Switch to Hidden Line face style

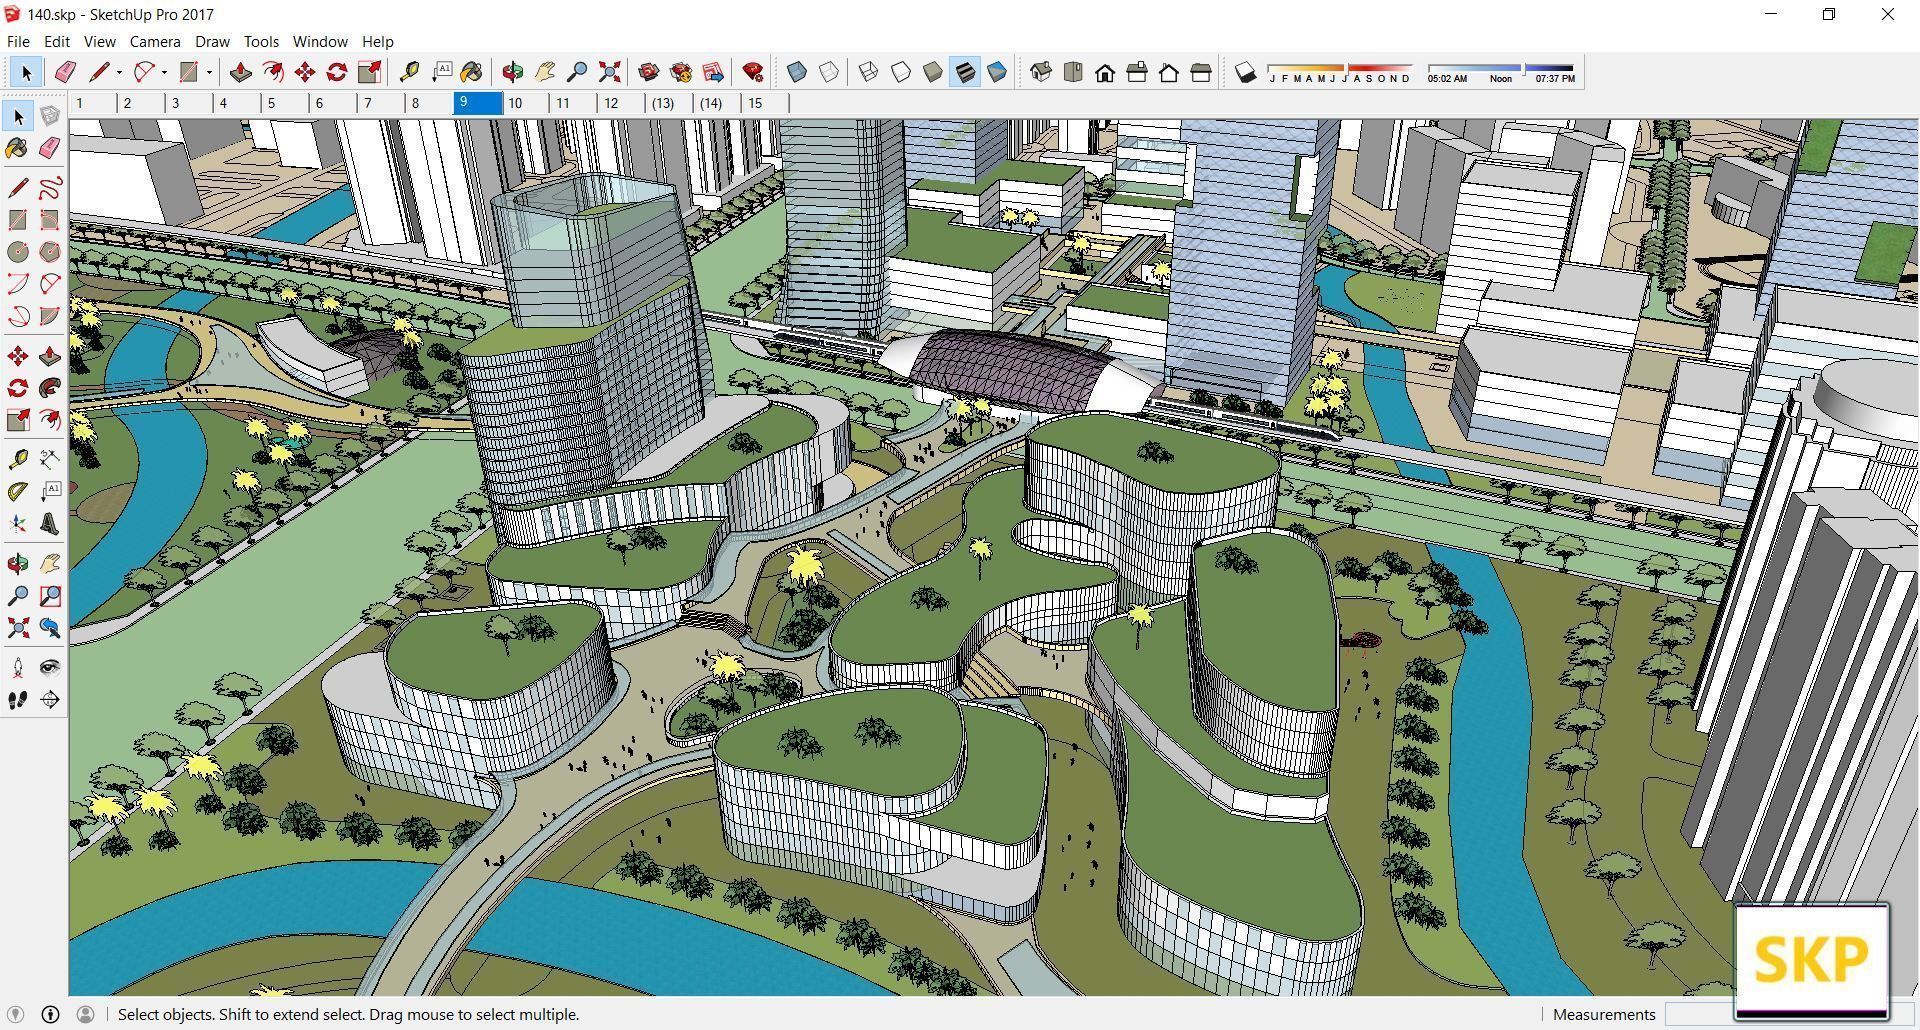point(900,72)
